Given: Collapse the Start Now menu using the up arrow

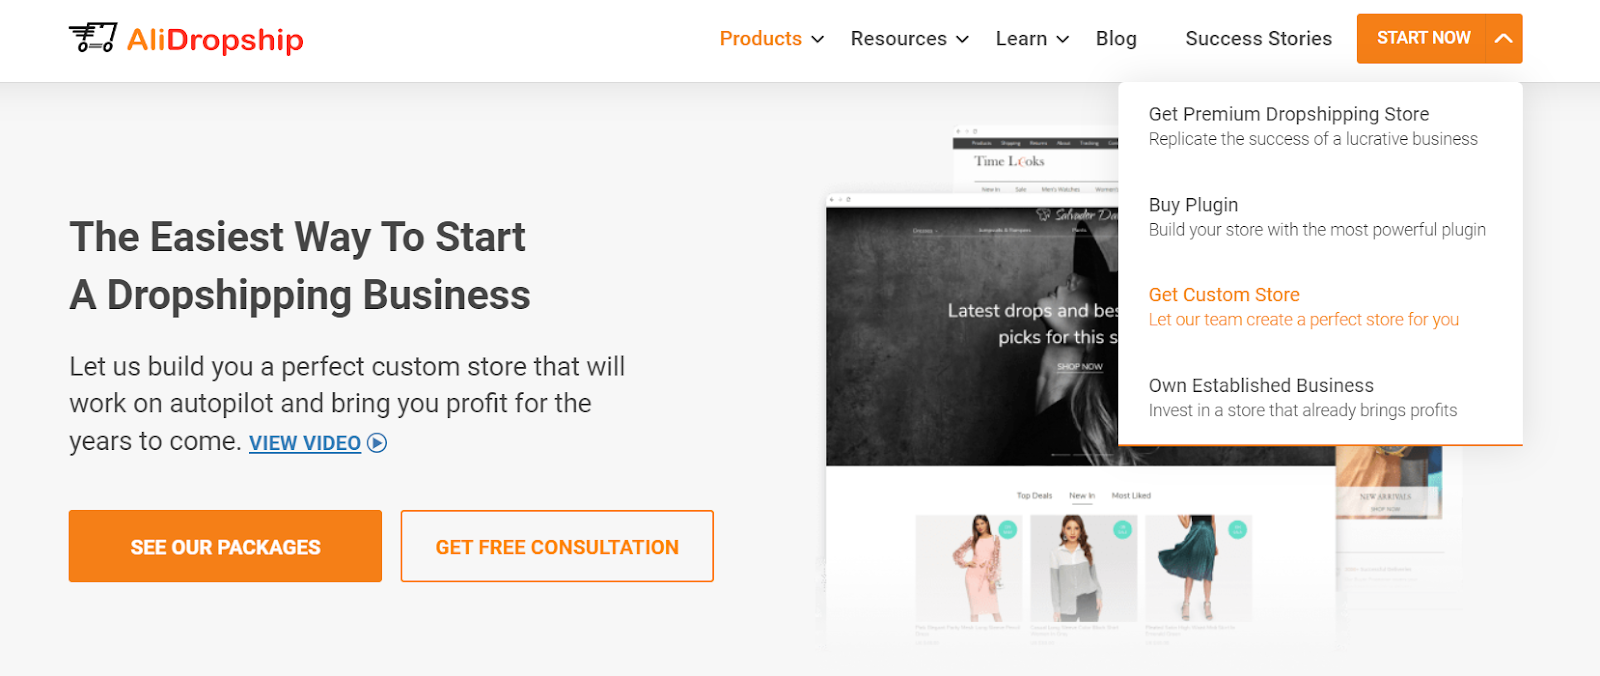Looking at the screenshot, I should [x=1503, y=39].
